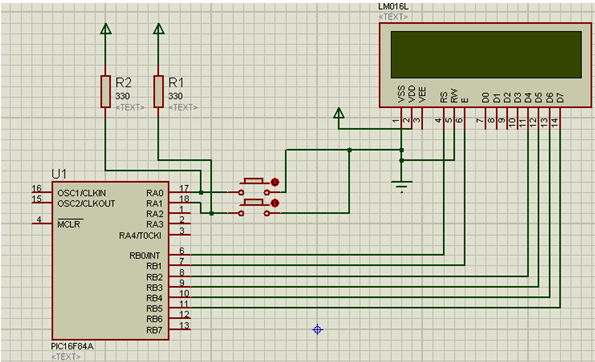Click the R2 reference label
The image size is (595, 362).
pos(123,82)
